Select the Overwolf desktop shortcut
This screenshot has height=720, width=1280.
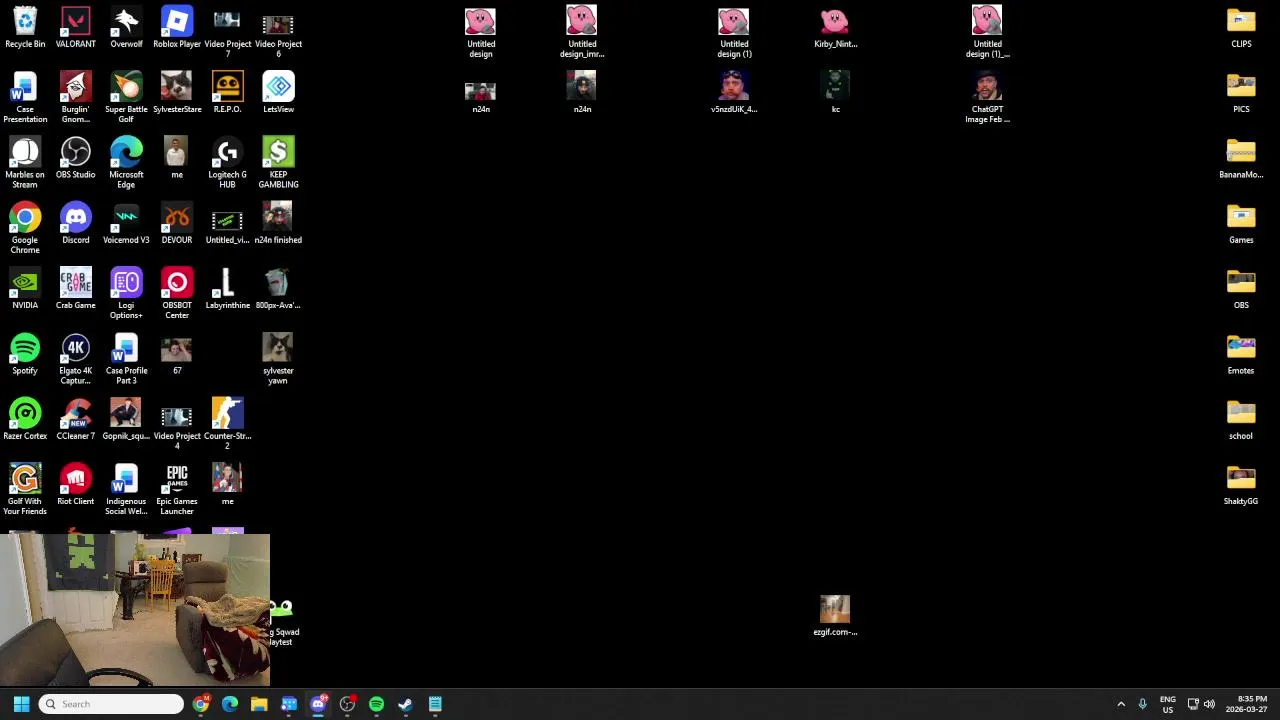126,28
